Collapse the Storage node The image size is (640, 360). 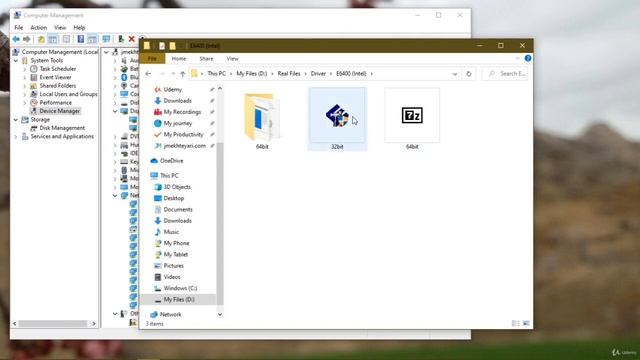[x=16, y=120]
